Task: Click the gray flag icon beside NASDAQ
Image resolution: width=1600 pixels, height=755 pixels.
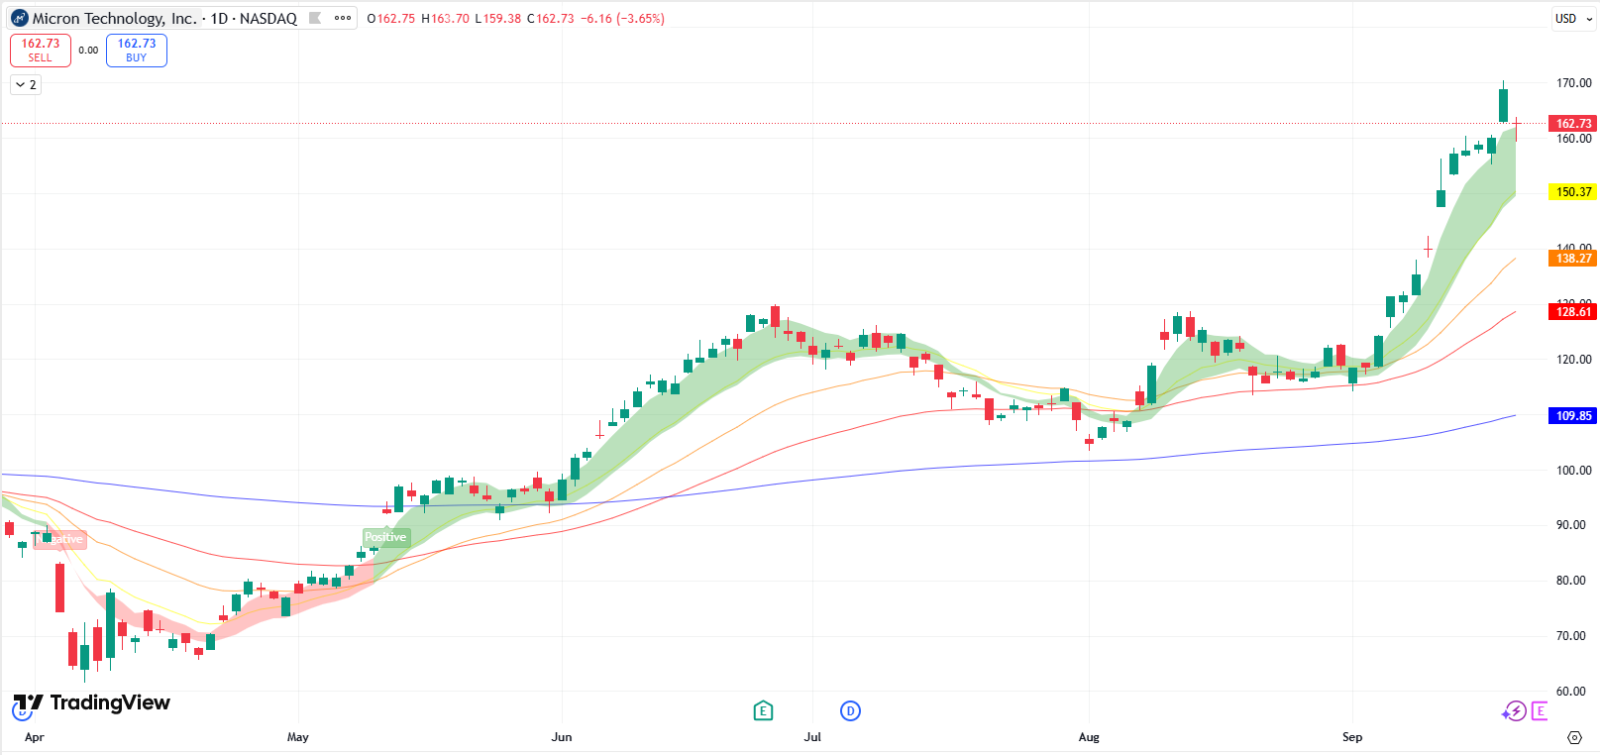Action: click(315, 18)
